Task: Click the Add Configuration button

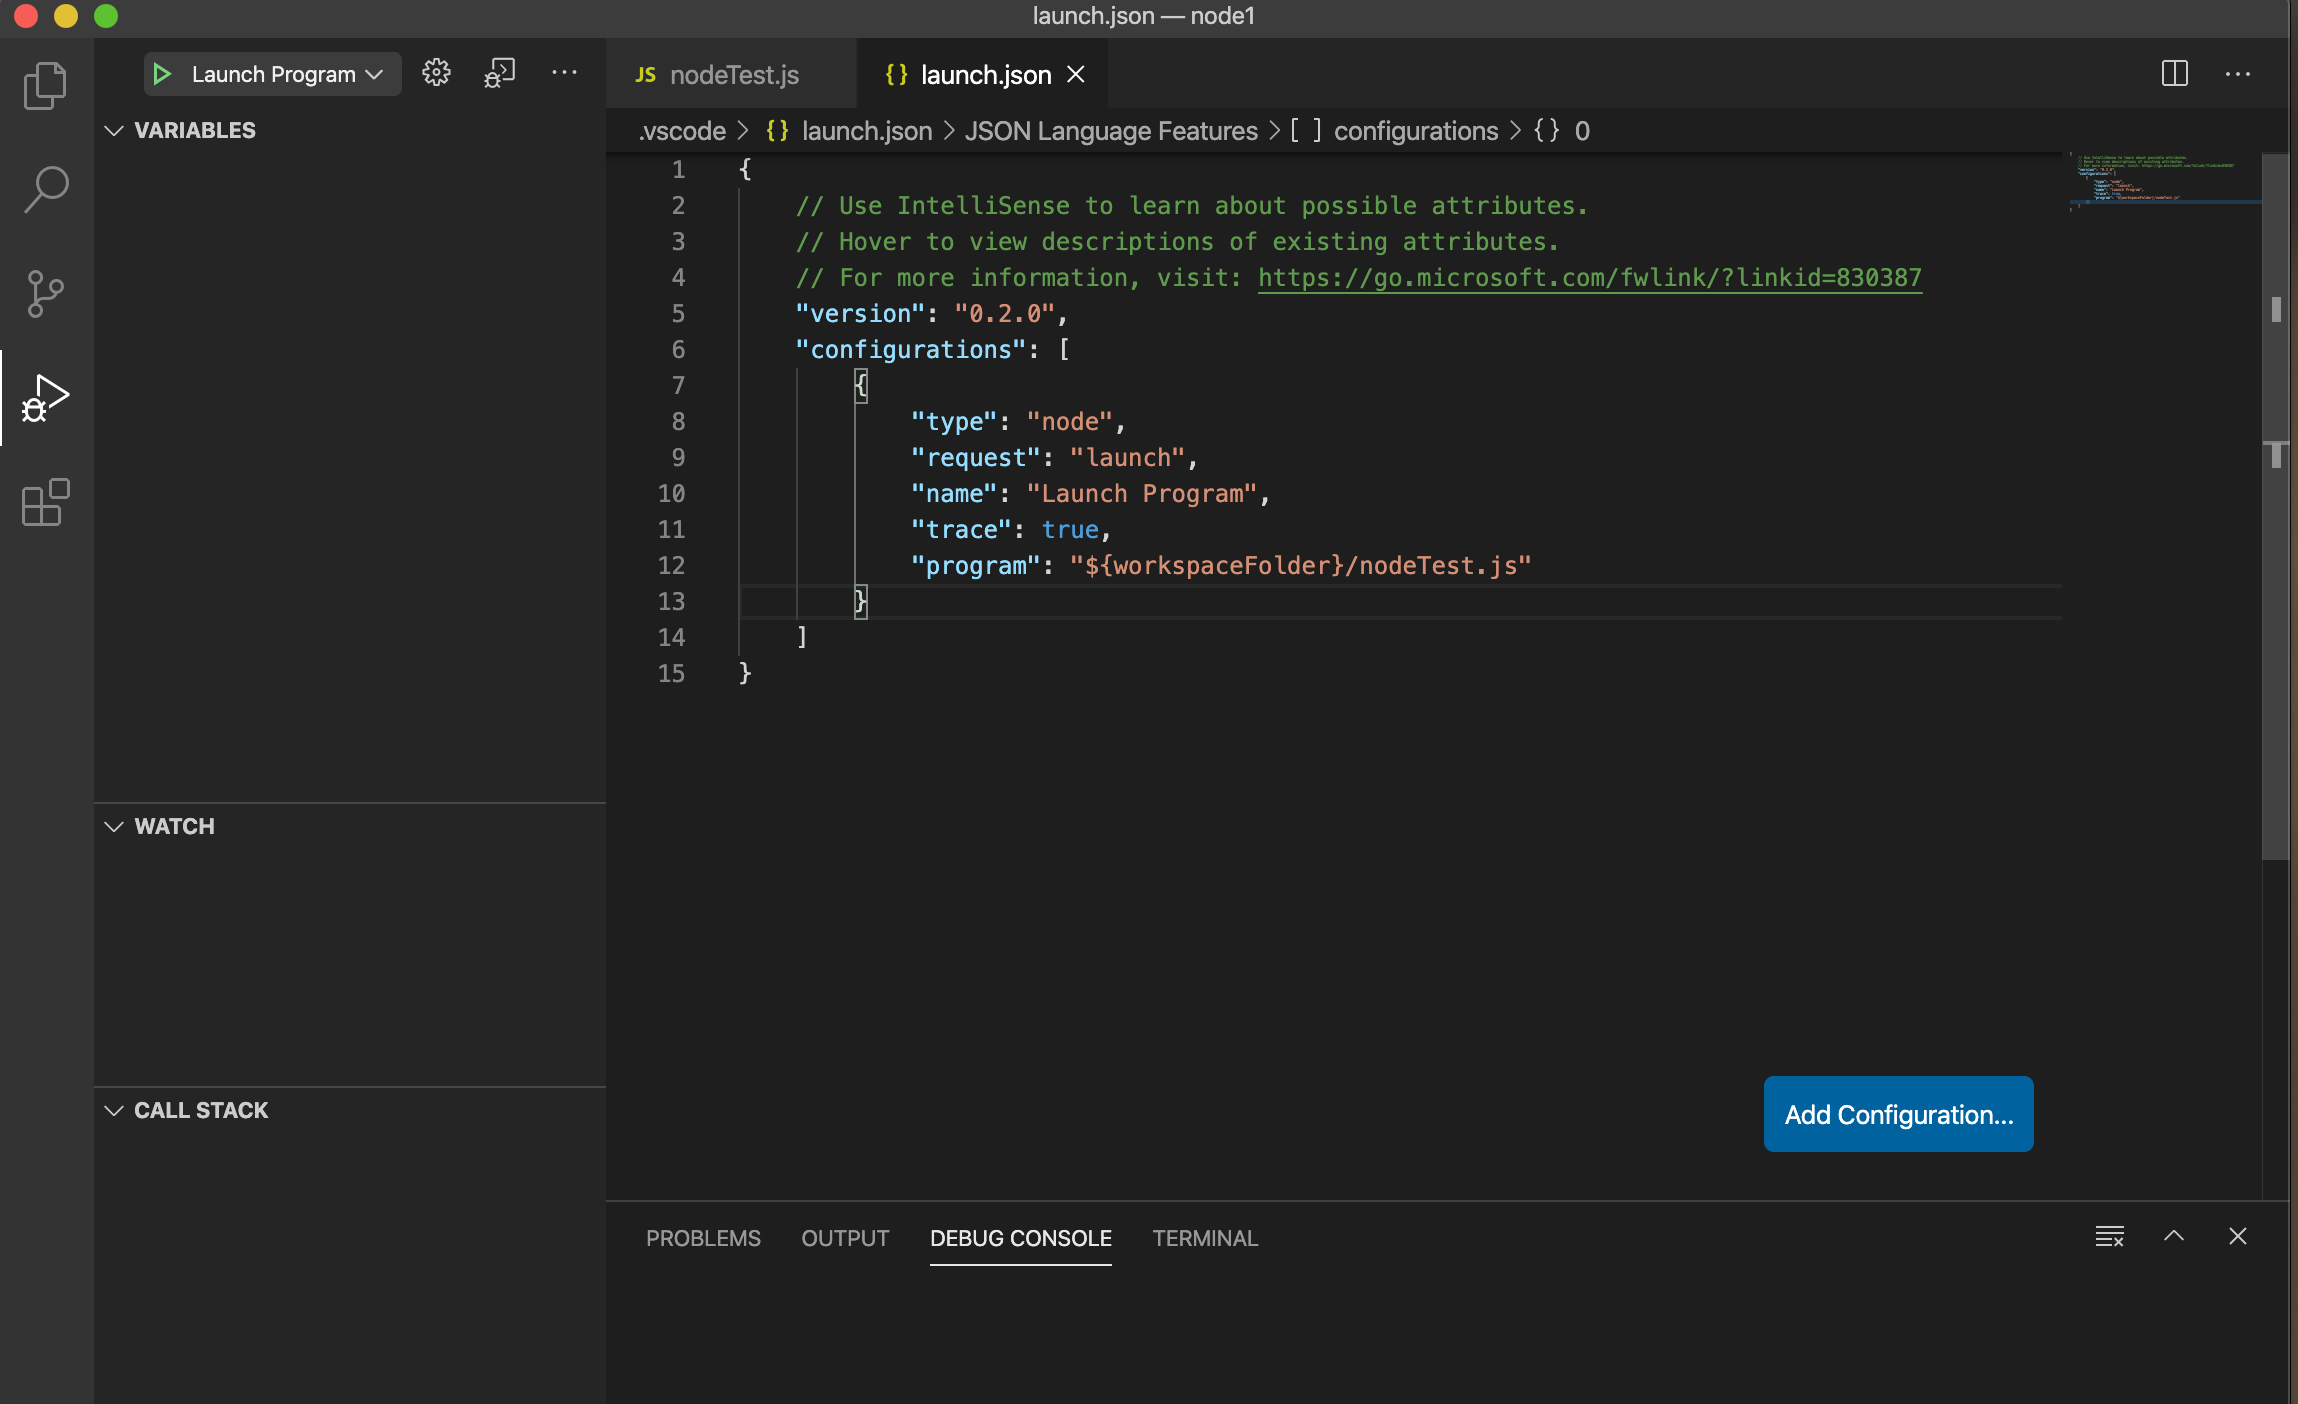Action: pos(1895,1113)
